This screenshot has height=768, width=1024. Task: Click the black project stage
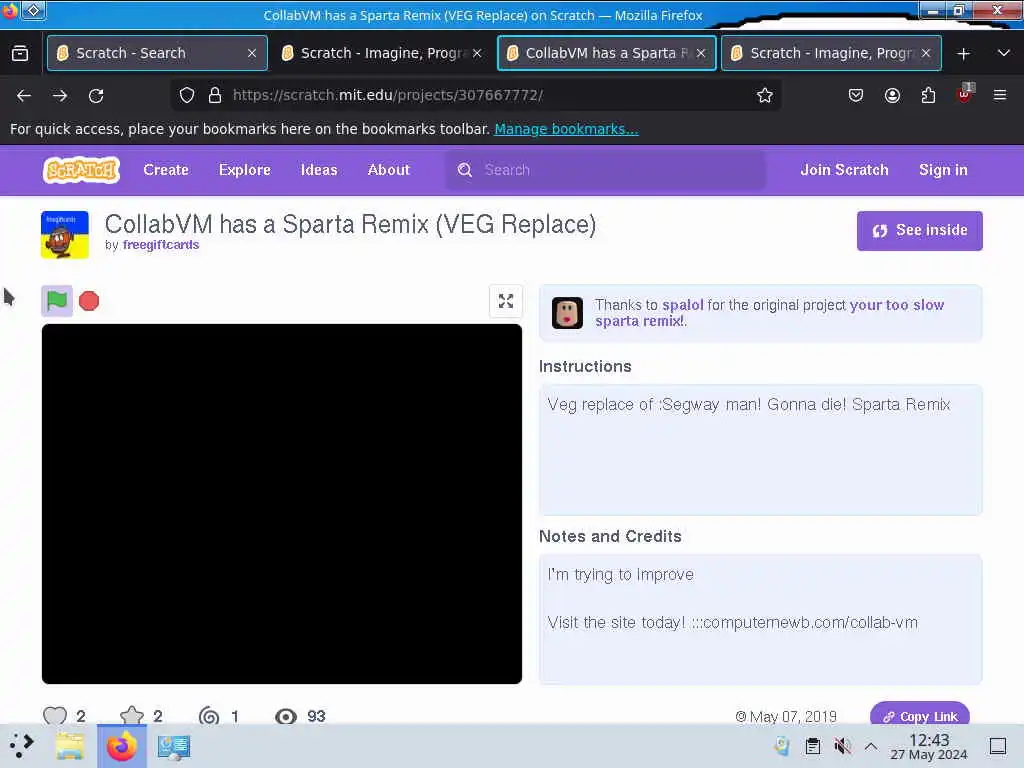281,504
